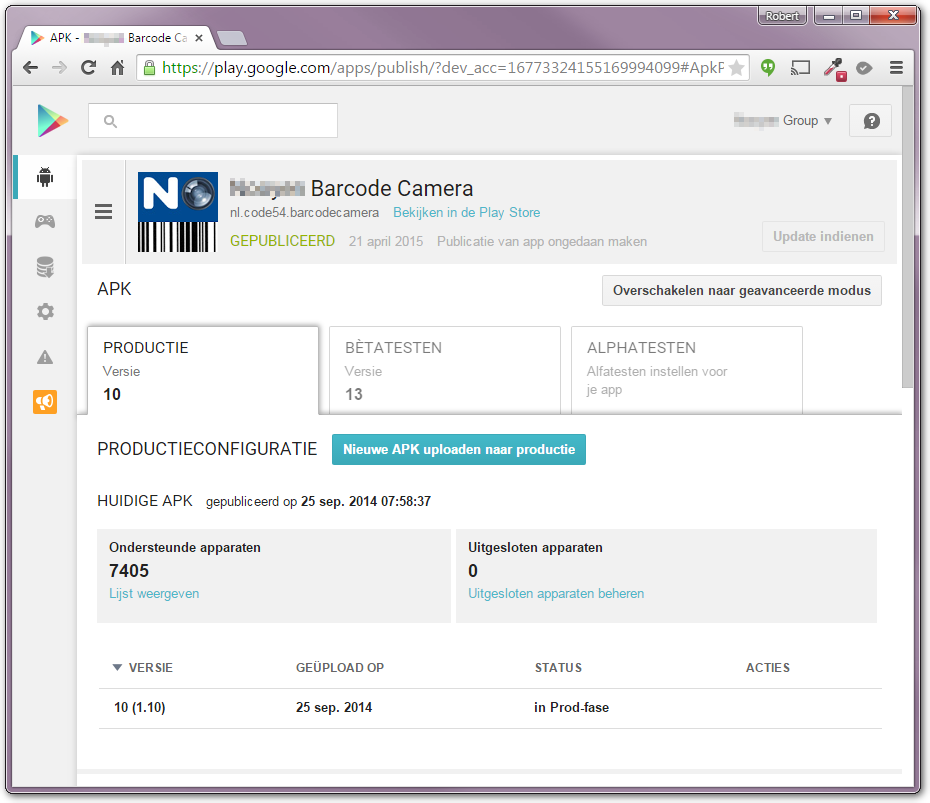The image size is (930, 803).
Task: Select the APK Barcode Camera browser tab
Action: click(x=119, y=38)
